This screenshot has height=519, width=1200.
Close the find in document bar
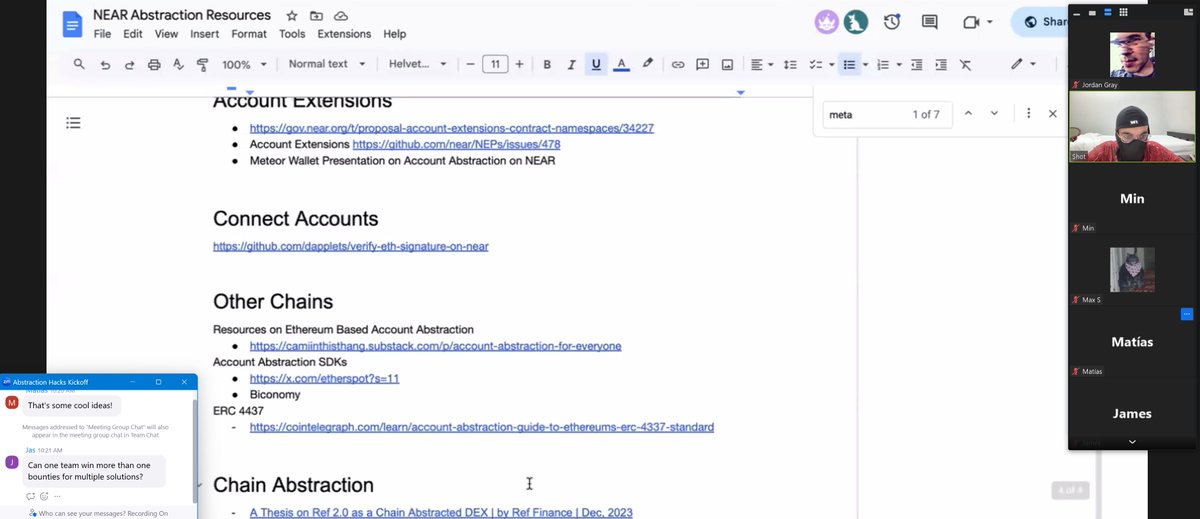tap(1052, 114)
